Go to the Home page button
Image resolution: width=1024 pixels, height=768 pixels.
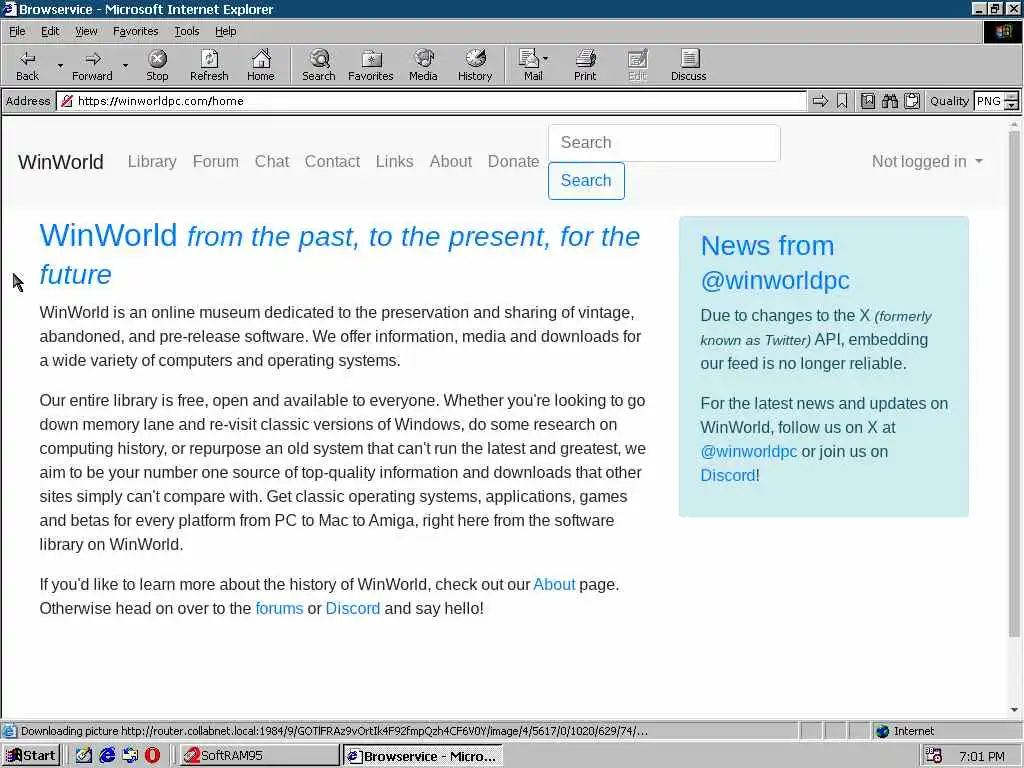pos(261,65)
